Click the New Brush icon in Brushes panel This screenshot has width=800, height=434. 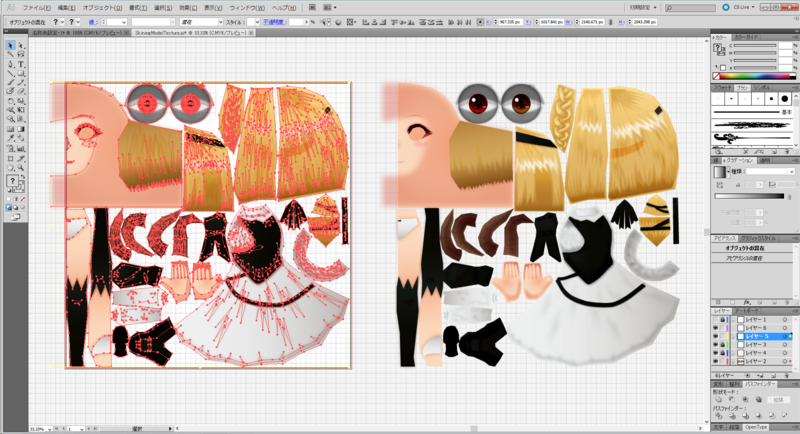(x=775, y=152)
